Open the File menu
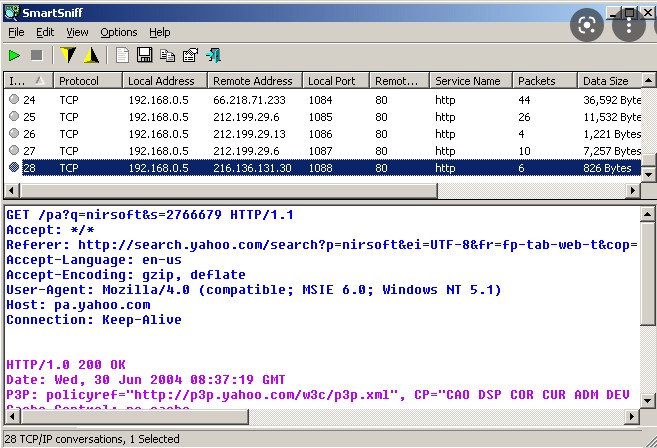Screen dimensions: 657x448 click(16, 32)
